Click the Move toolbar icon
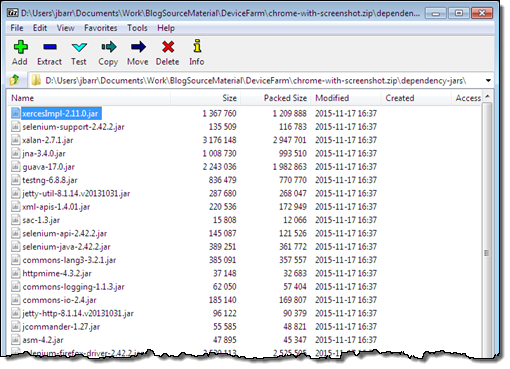 [x=138, y=47]
